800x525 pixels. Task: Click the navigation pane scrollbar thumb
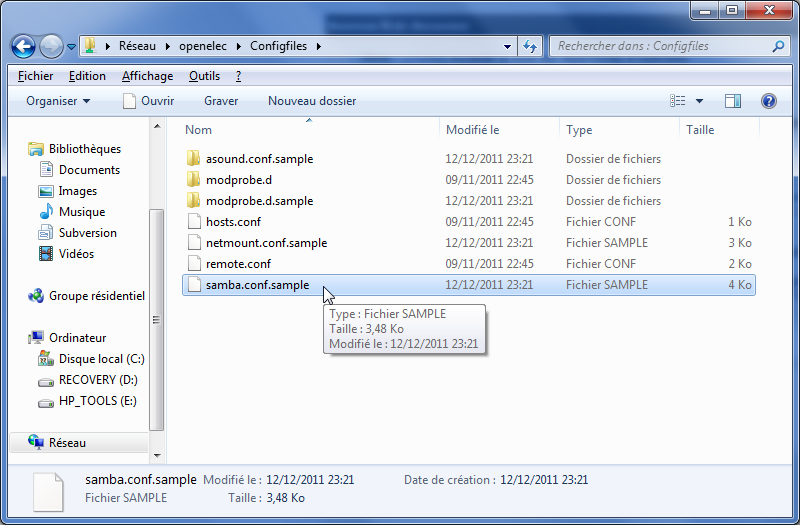click(x=157, y=320)
